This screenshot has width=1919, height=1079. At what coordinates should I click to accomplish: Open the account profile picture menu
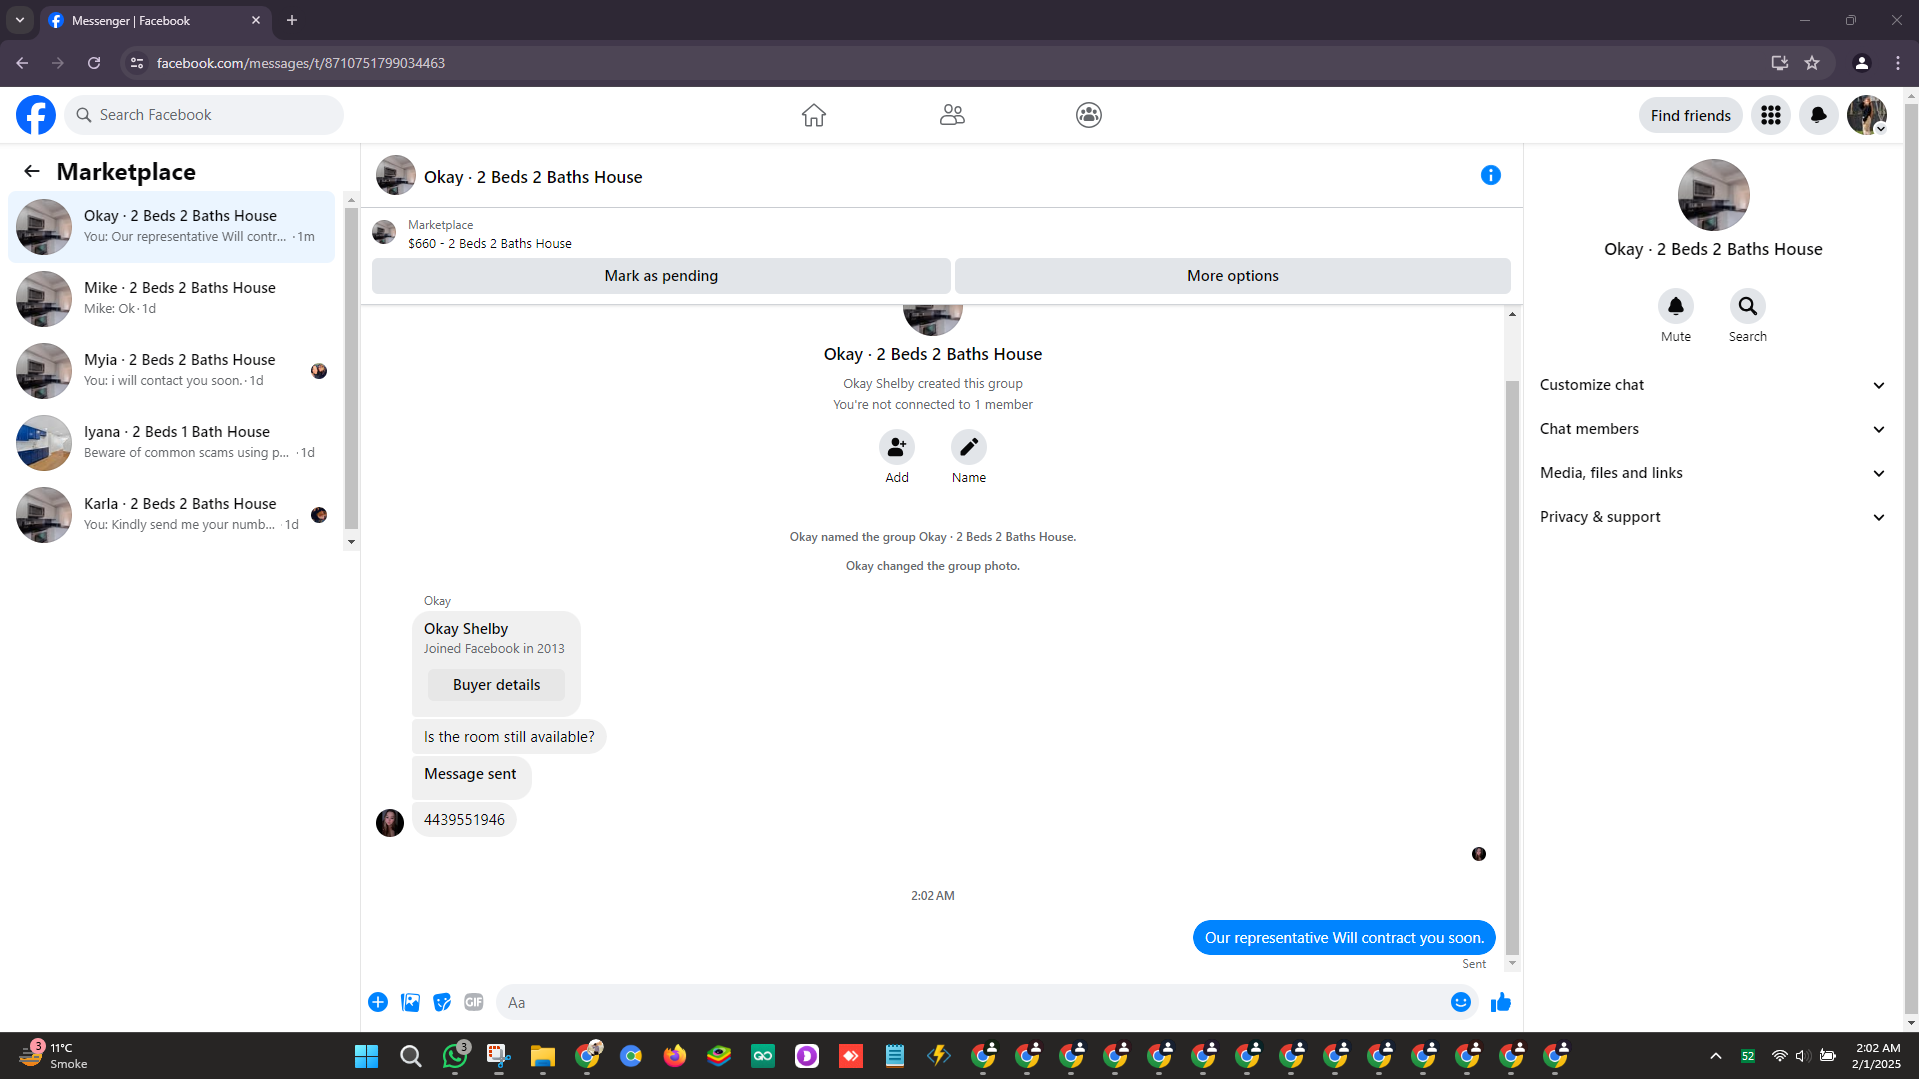click(1866, 115)
